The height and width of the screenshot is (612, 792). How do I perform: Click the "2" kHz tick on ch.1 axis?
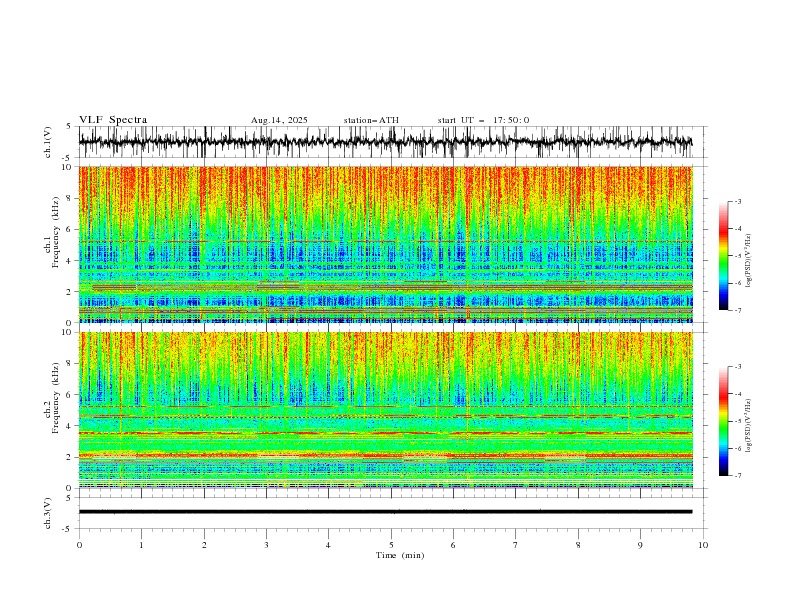71,291
